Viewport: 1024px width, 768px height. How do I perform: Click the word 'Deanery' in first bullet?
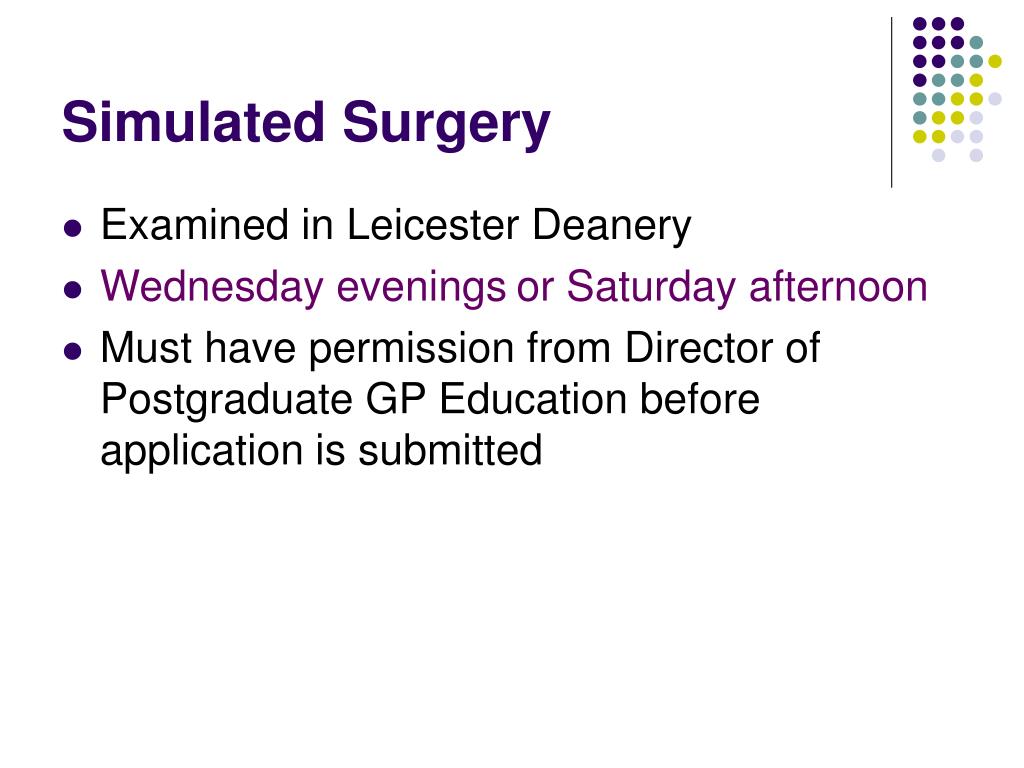(x=611, y=226)
